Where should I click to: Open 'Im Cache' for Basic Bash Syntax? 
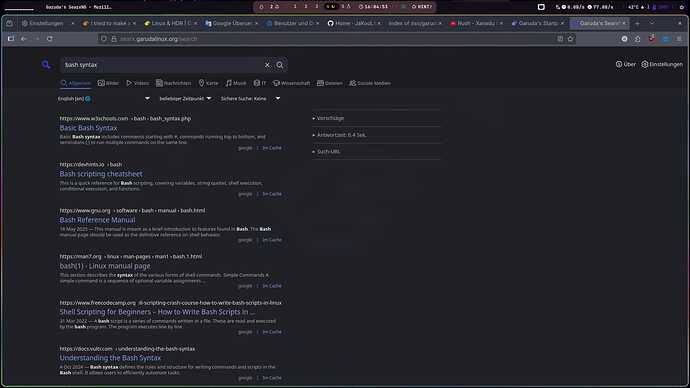coord(272,148)
